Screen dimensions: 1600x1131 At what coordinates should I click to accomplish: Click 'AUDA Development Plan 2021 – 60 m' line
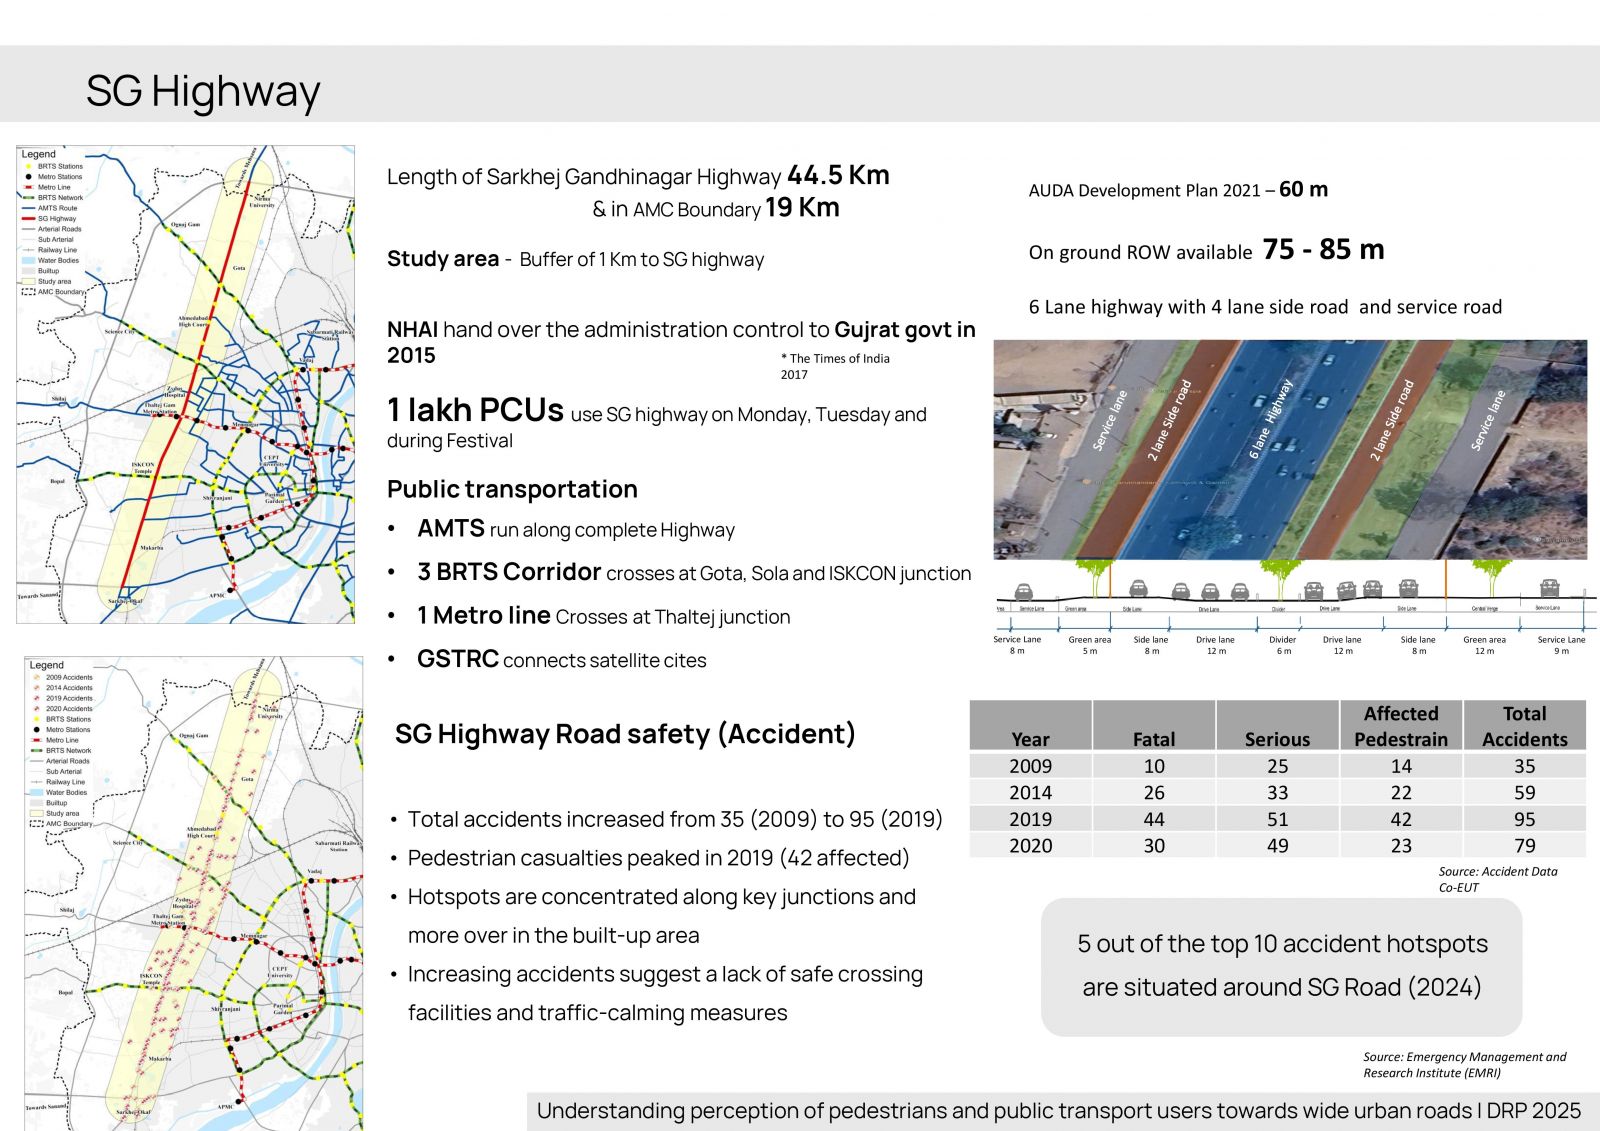point(1178,190)
